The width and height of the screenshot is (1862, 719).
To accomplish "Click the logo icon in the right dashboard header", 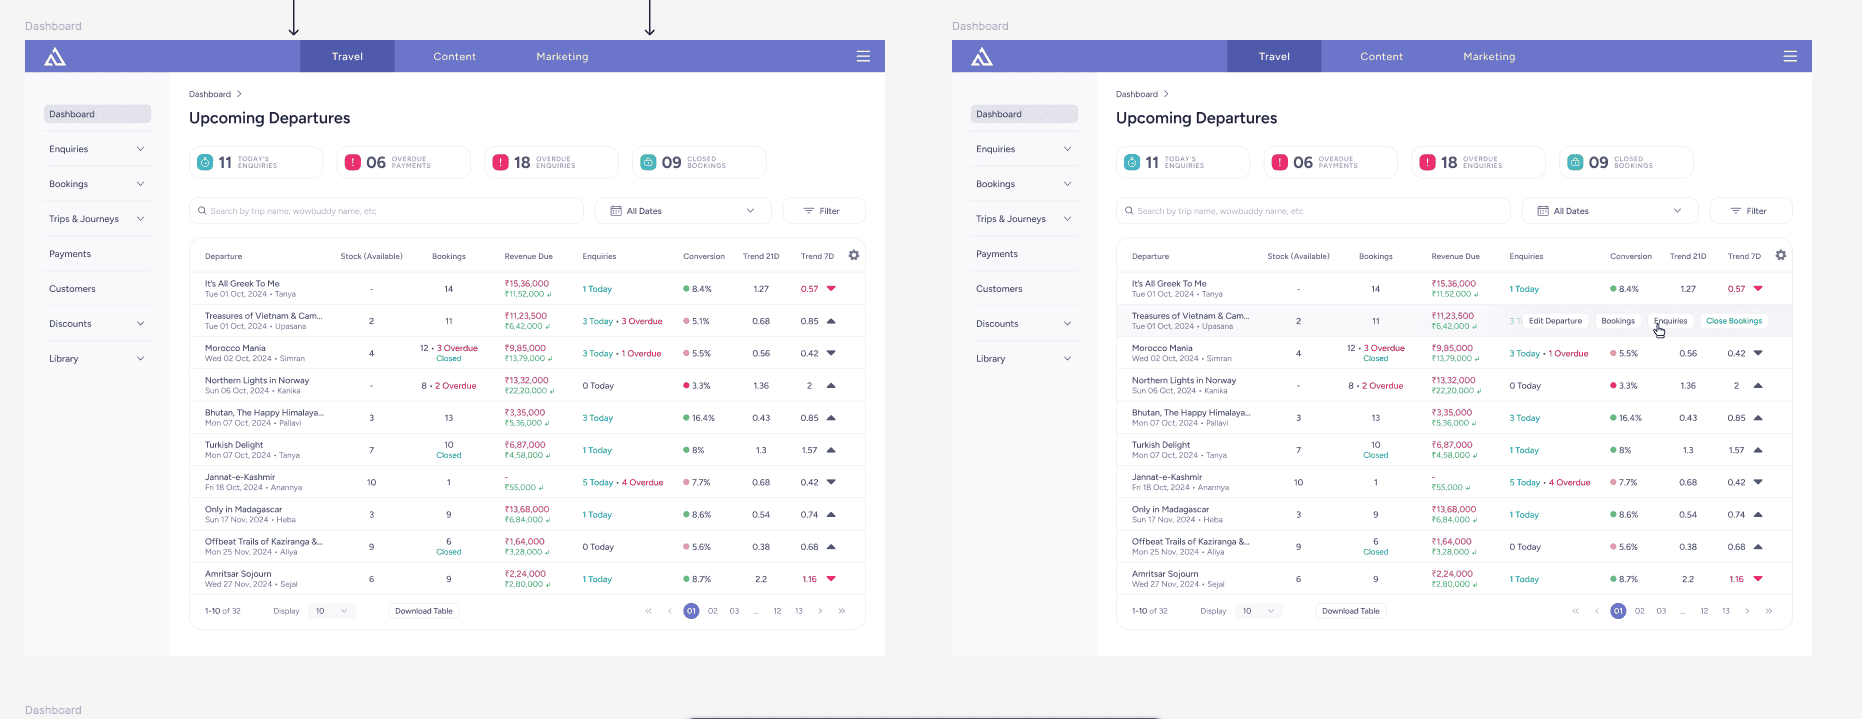I will [982, 57].
